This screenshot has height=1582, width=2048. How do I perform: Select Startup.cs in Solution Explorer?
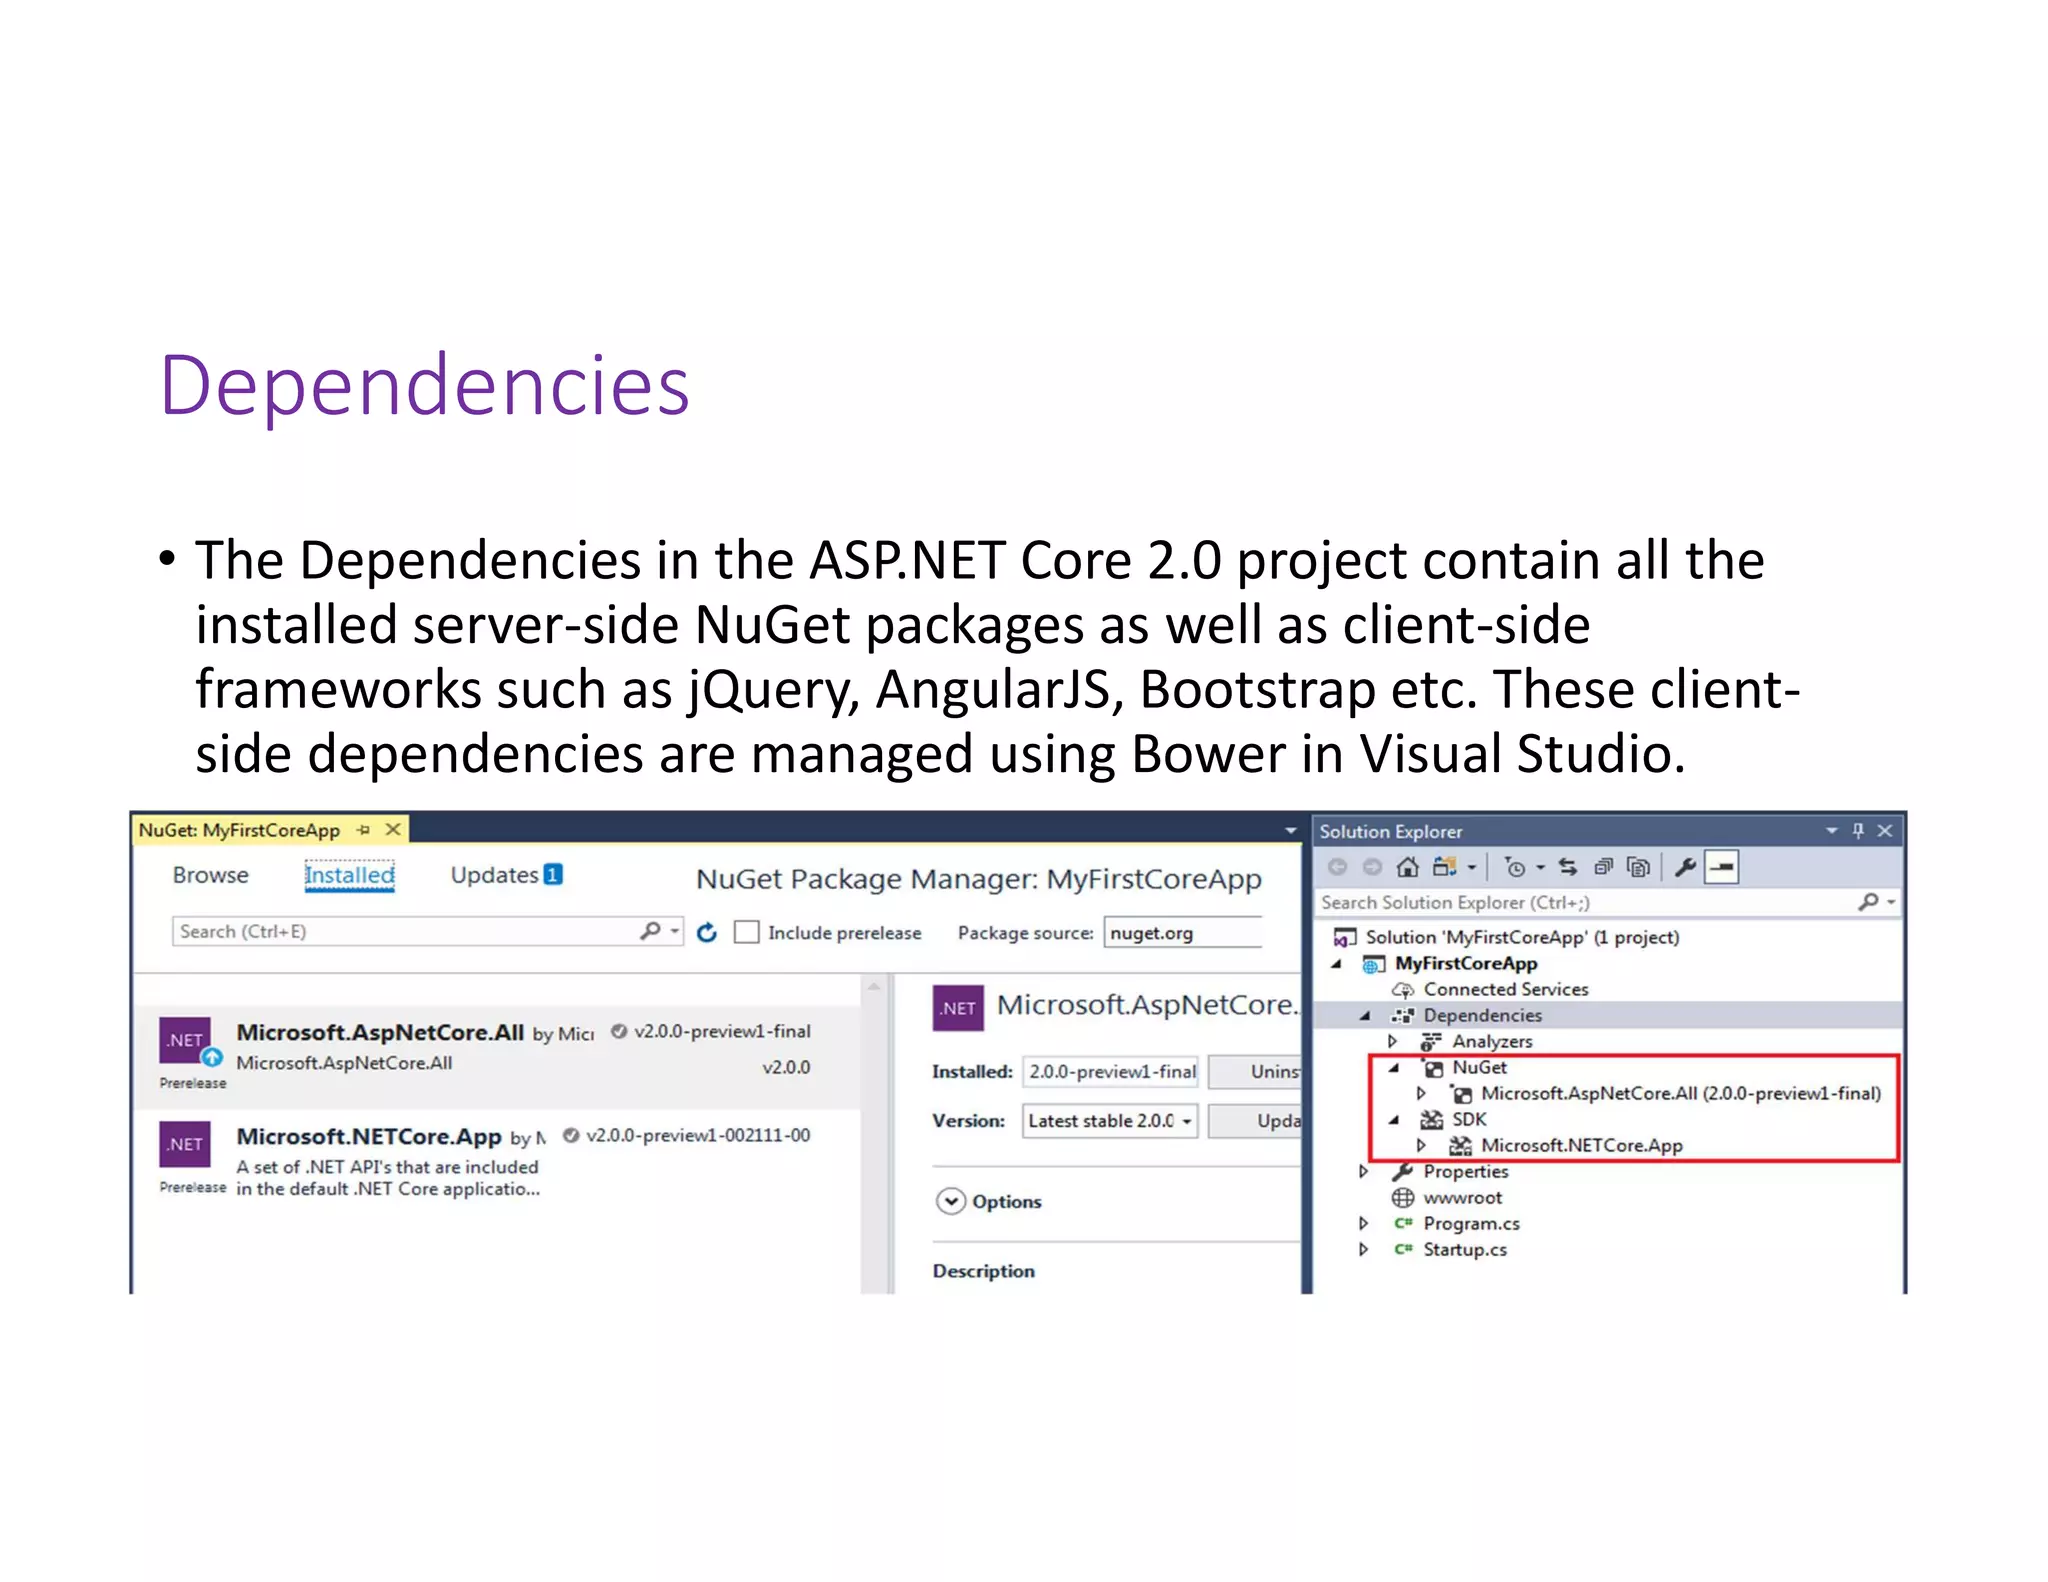pyautogui.click(x=1465, y=1249)
